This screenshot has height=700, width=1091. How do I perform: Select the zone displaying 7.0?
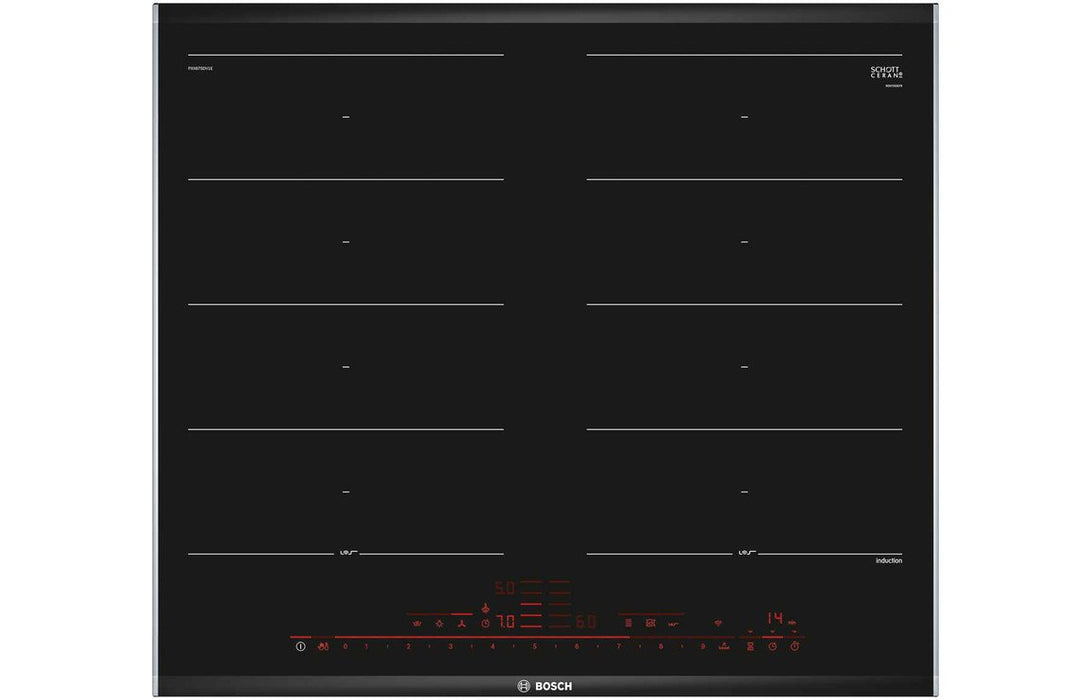[x=506, y=622]
